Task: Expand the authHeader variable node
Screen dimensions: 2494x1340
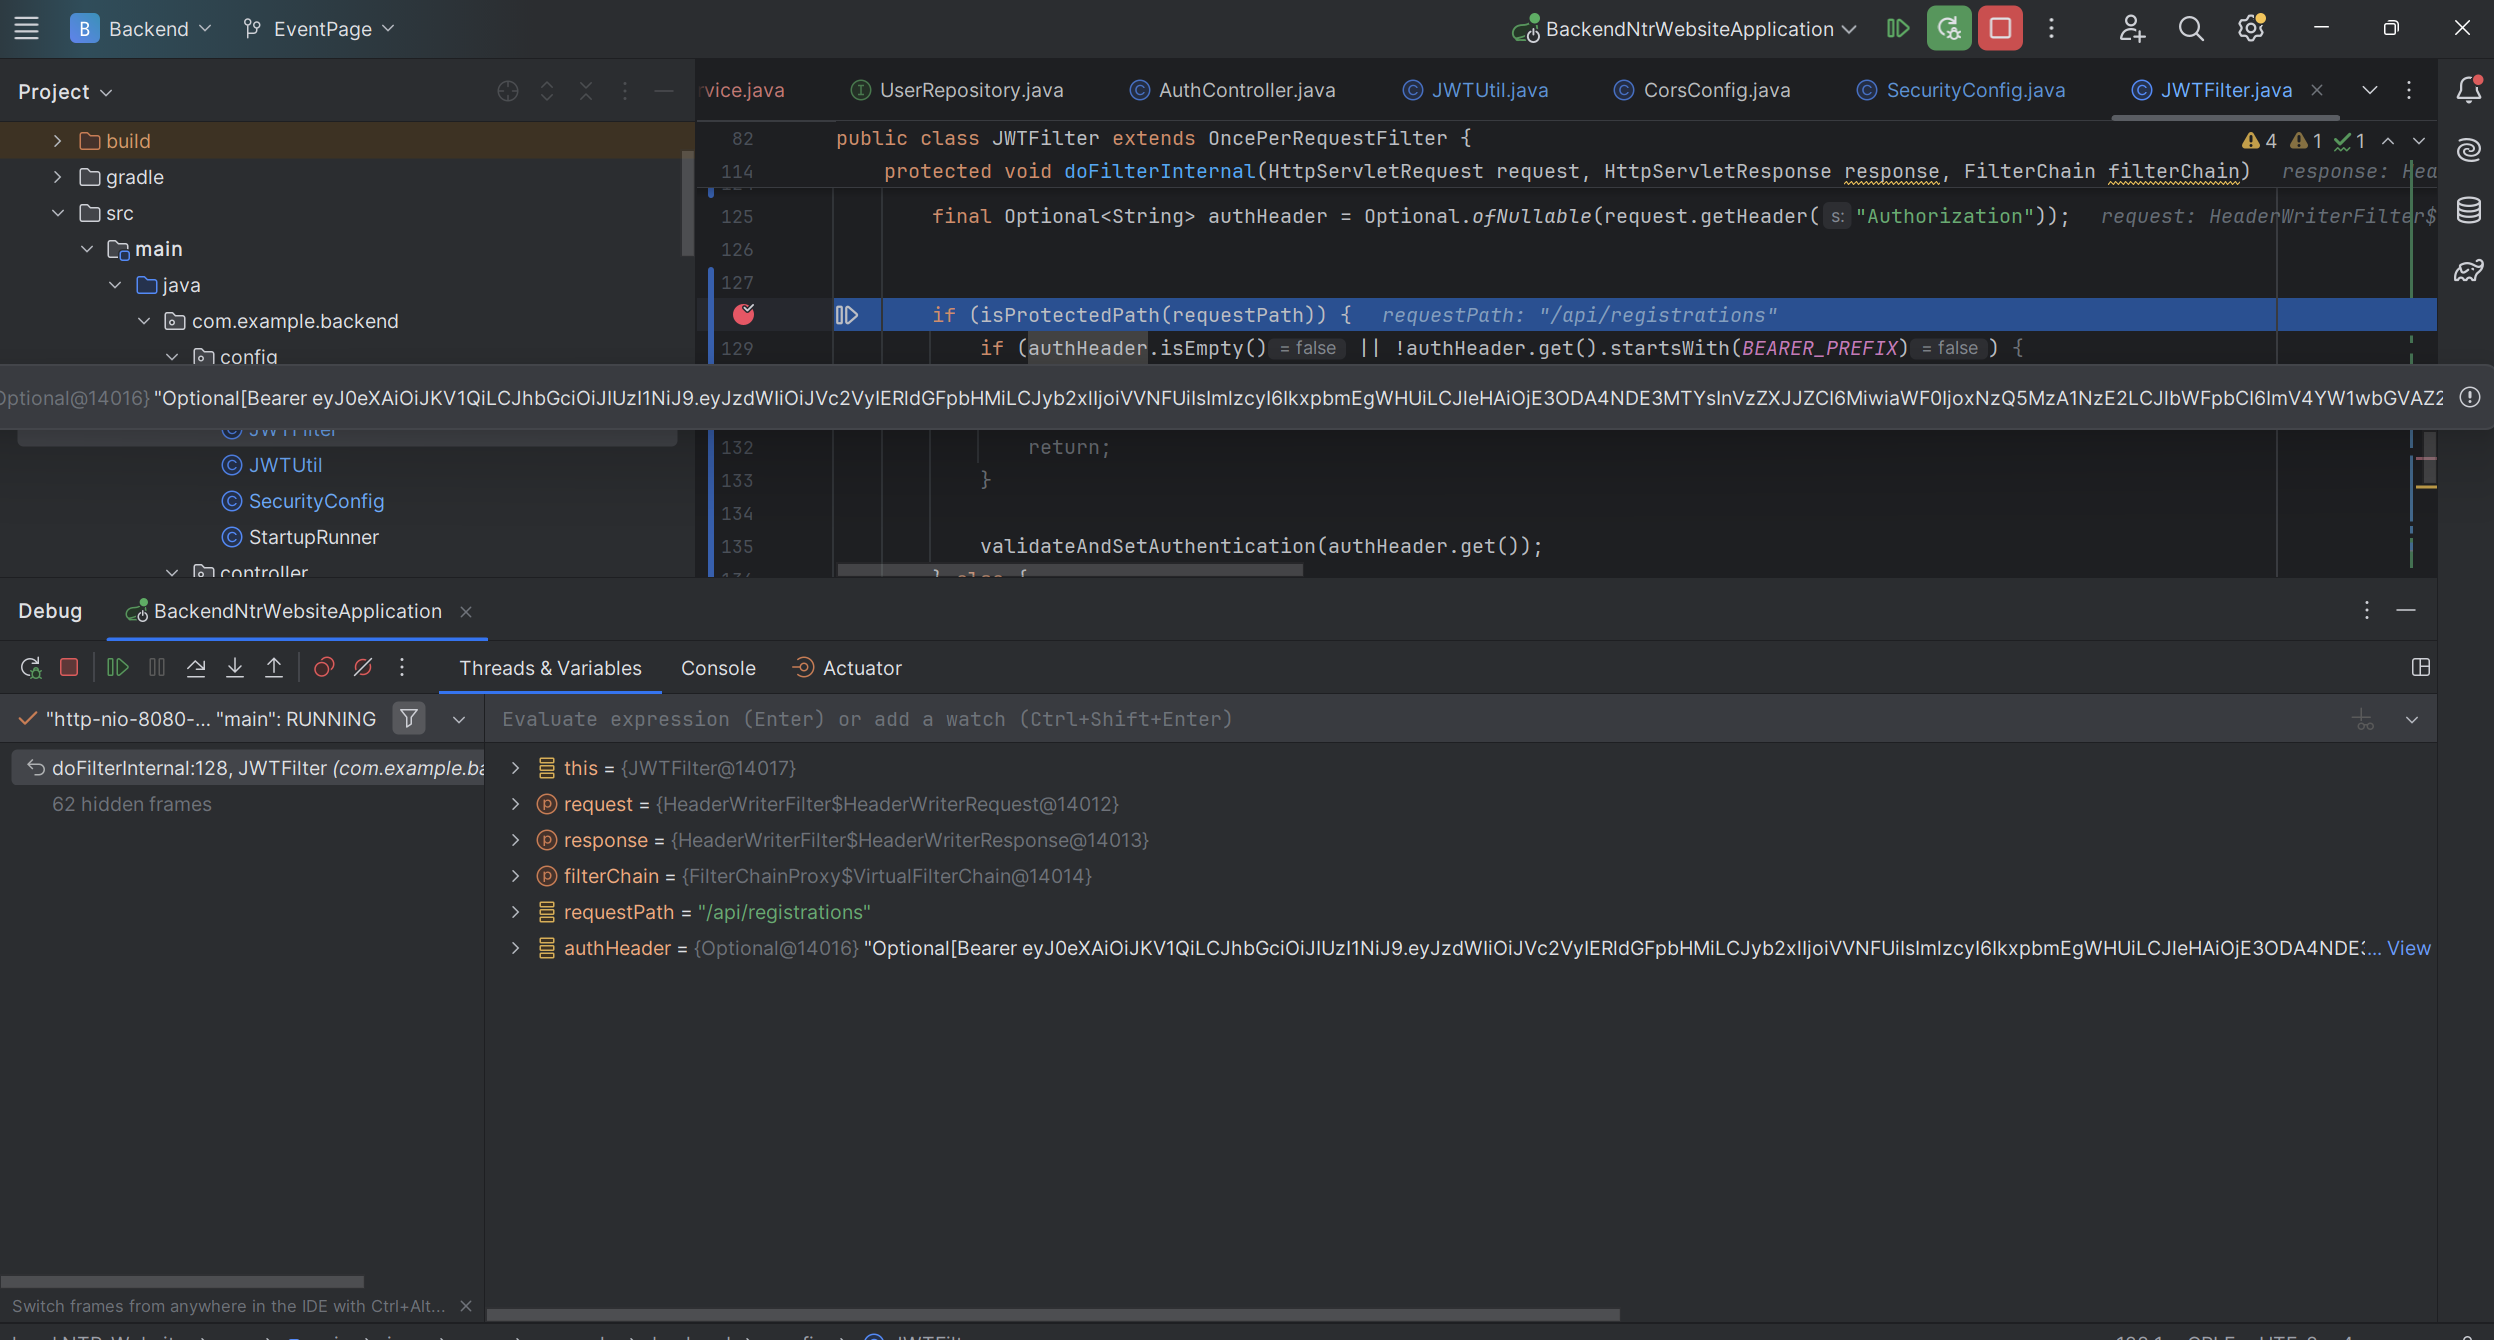Action: 515,948
